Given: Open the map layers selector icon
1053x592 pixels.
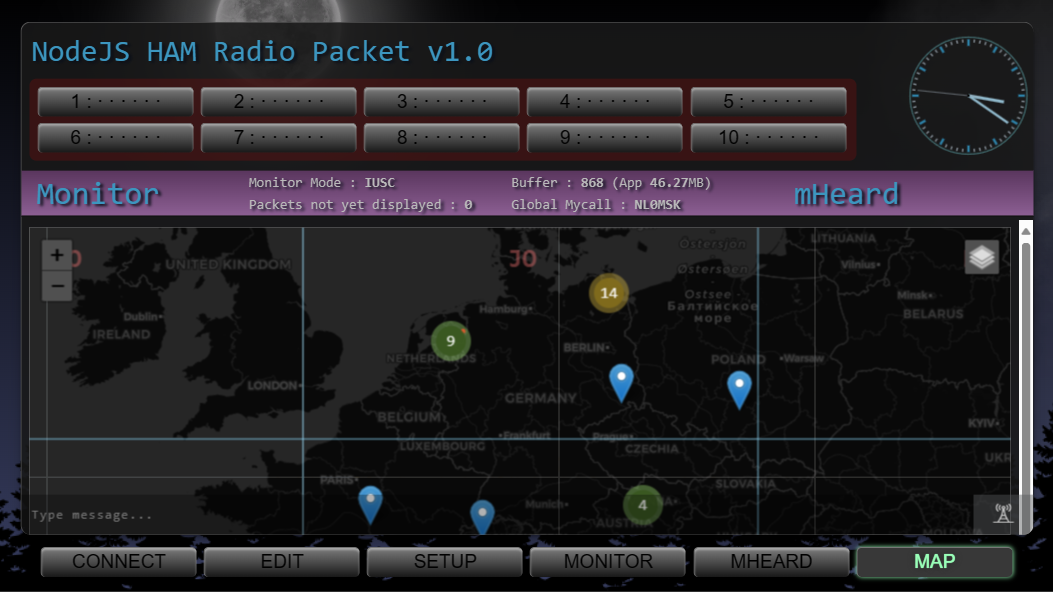Looking at the screenshot, I should pyautogui.click(x=981, y=257).
